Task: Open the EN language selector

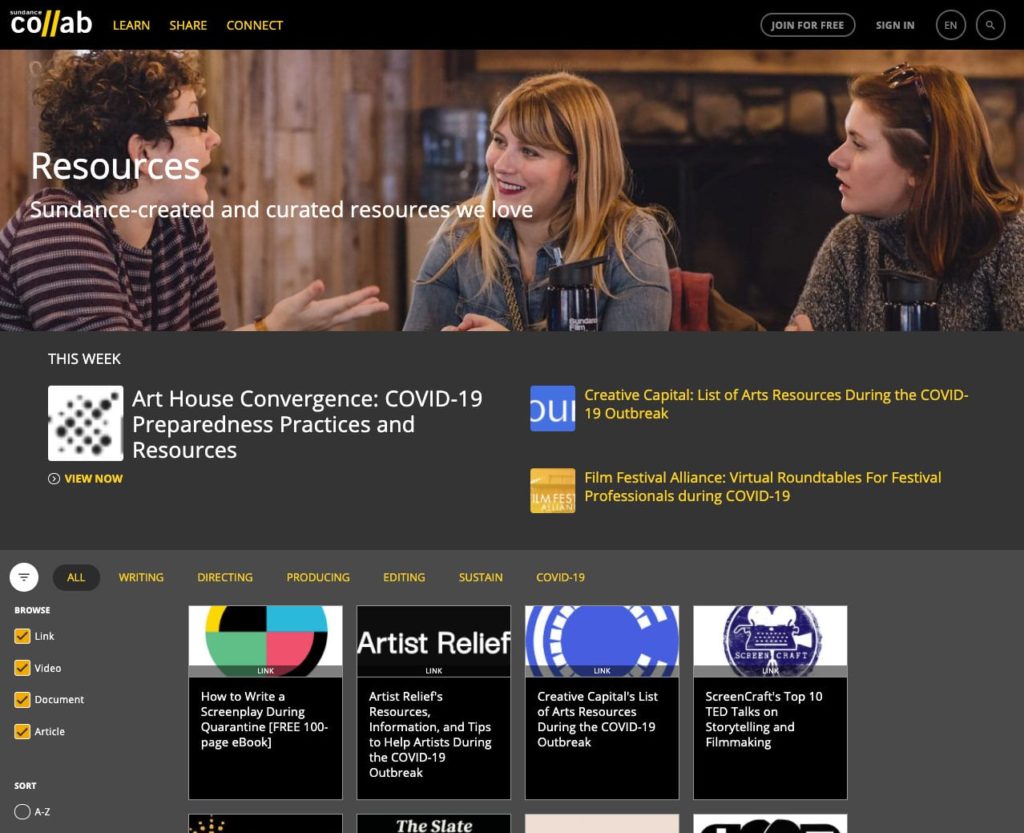Action: coord(950,25)
